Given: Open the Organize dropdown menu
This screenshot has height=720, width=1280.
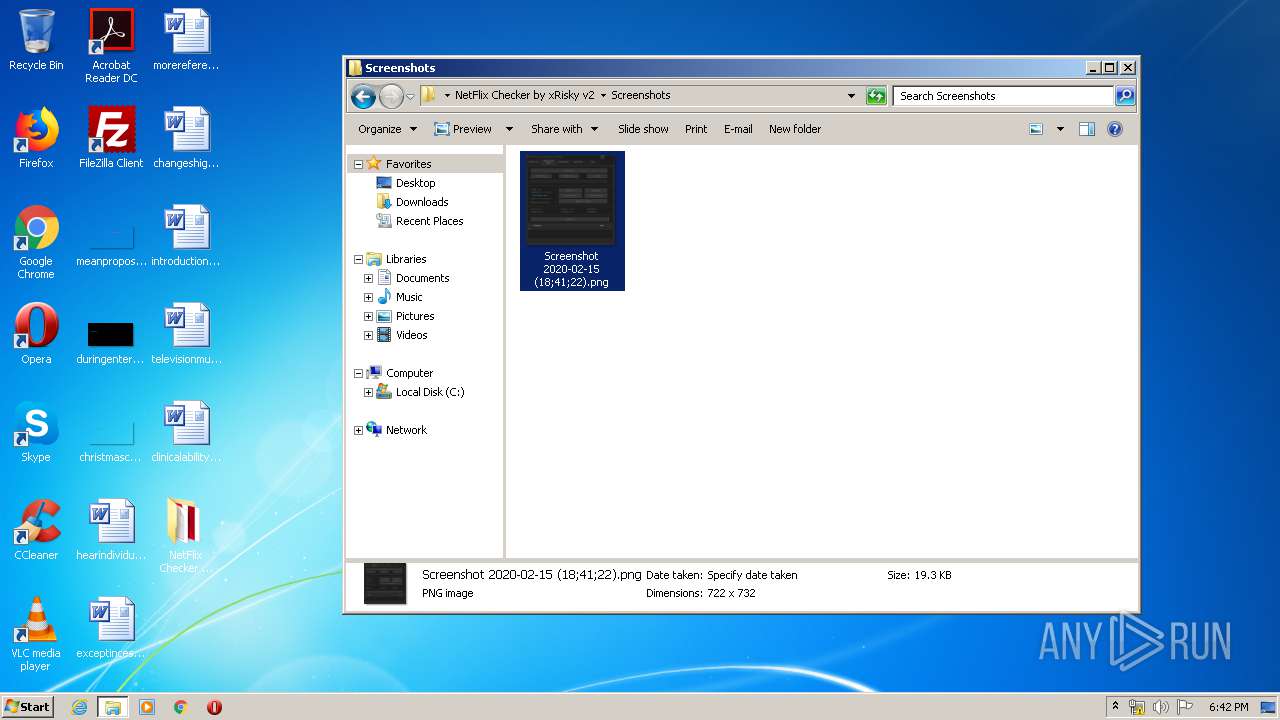Looking at the screenshot, I should click(x=387, y=129).
